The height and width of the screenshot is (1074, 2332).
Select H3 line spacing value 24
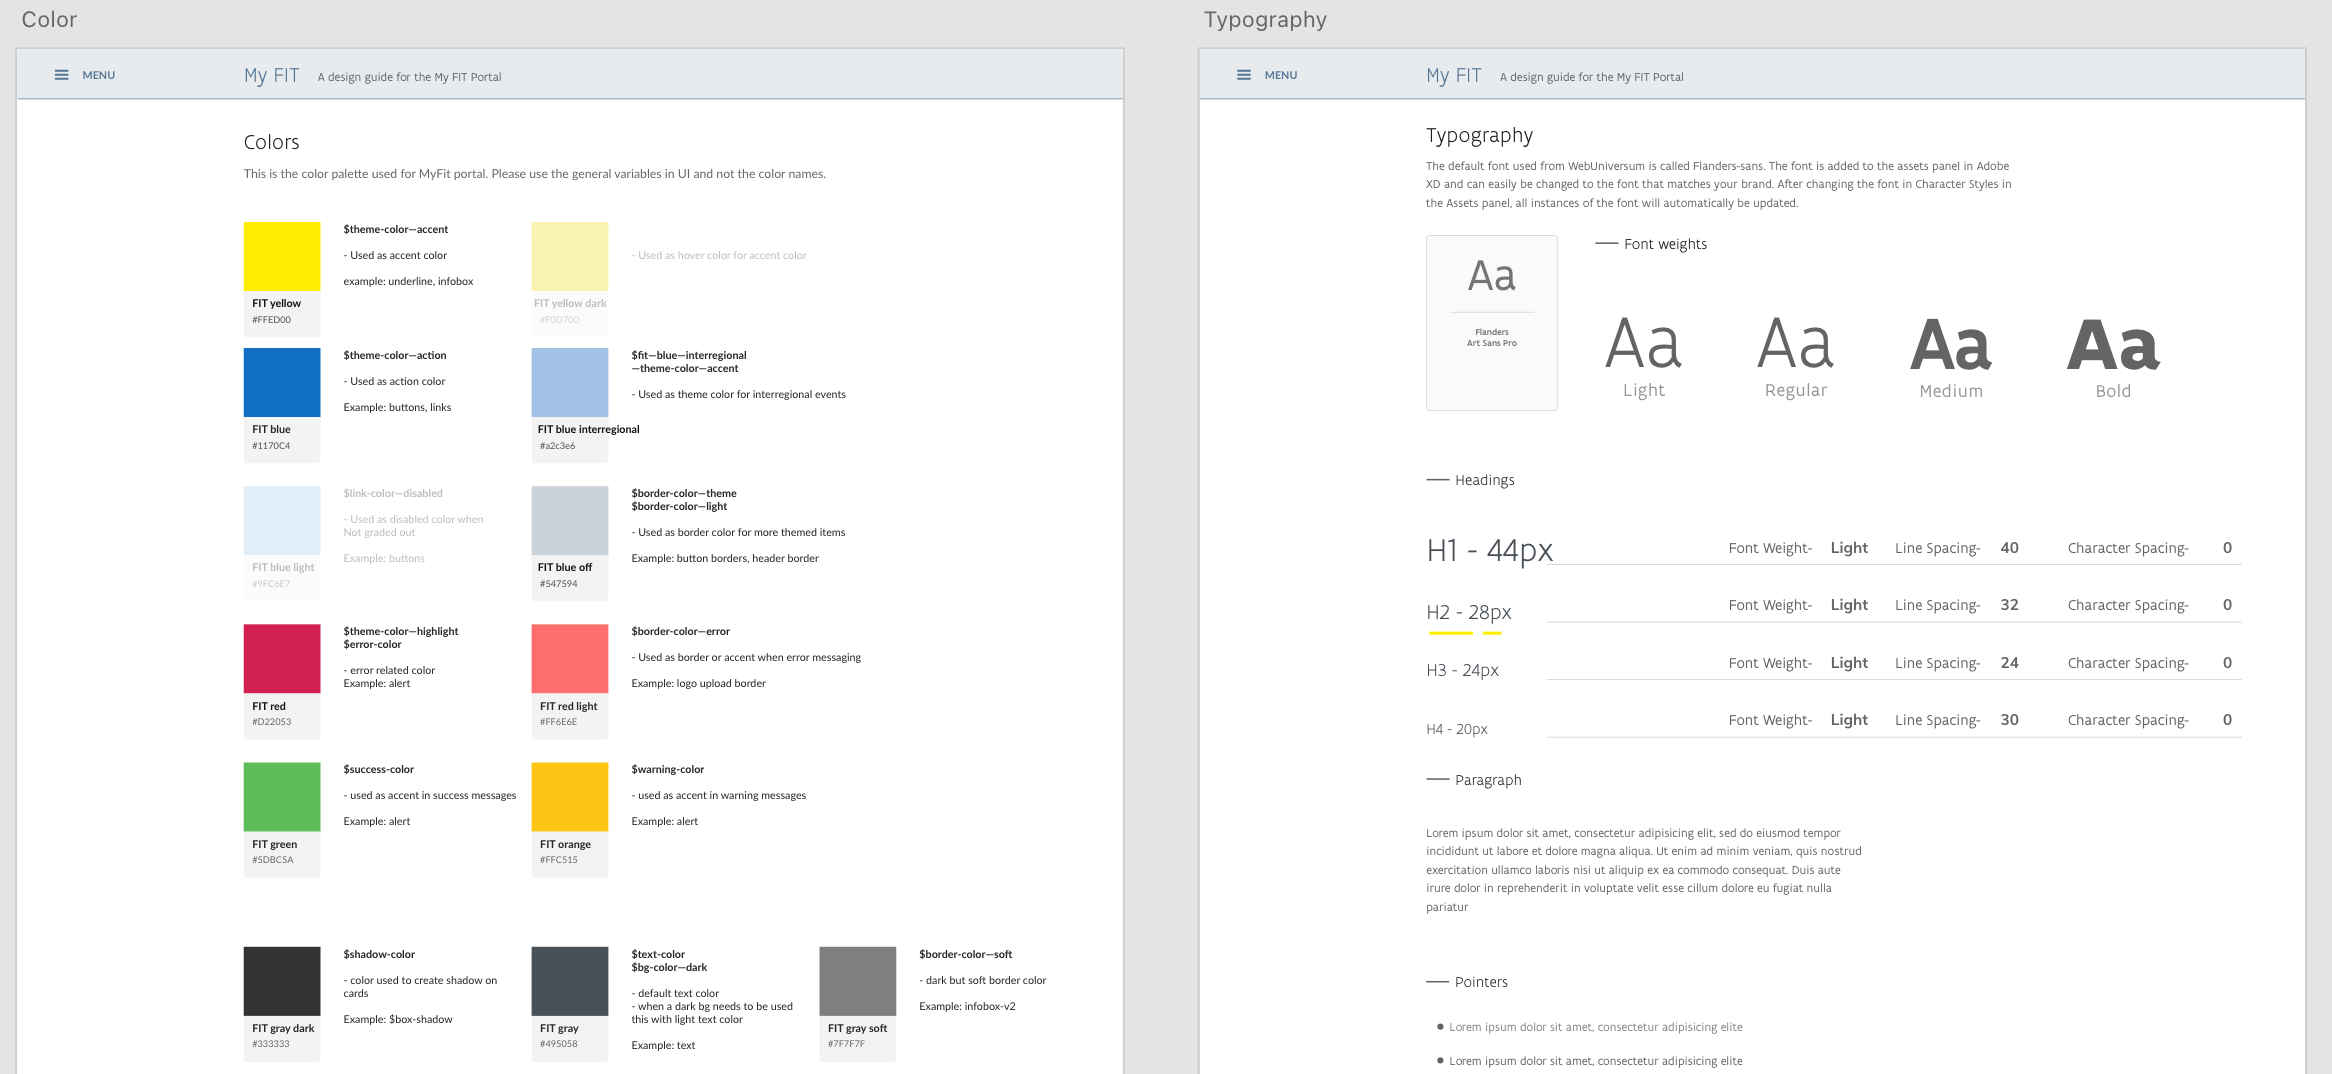[2010, 663]
